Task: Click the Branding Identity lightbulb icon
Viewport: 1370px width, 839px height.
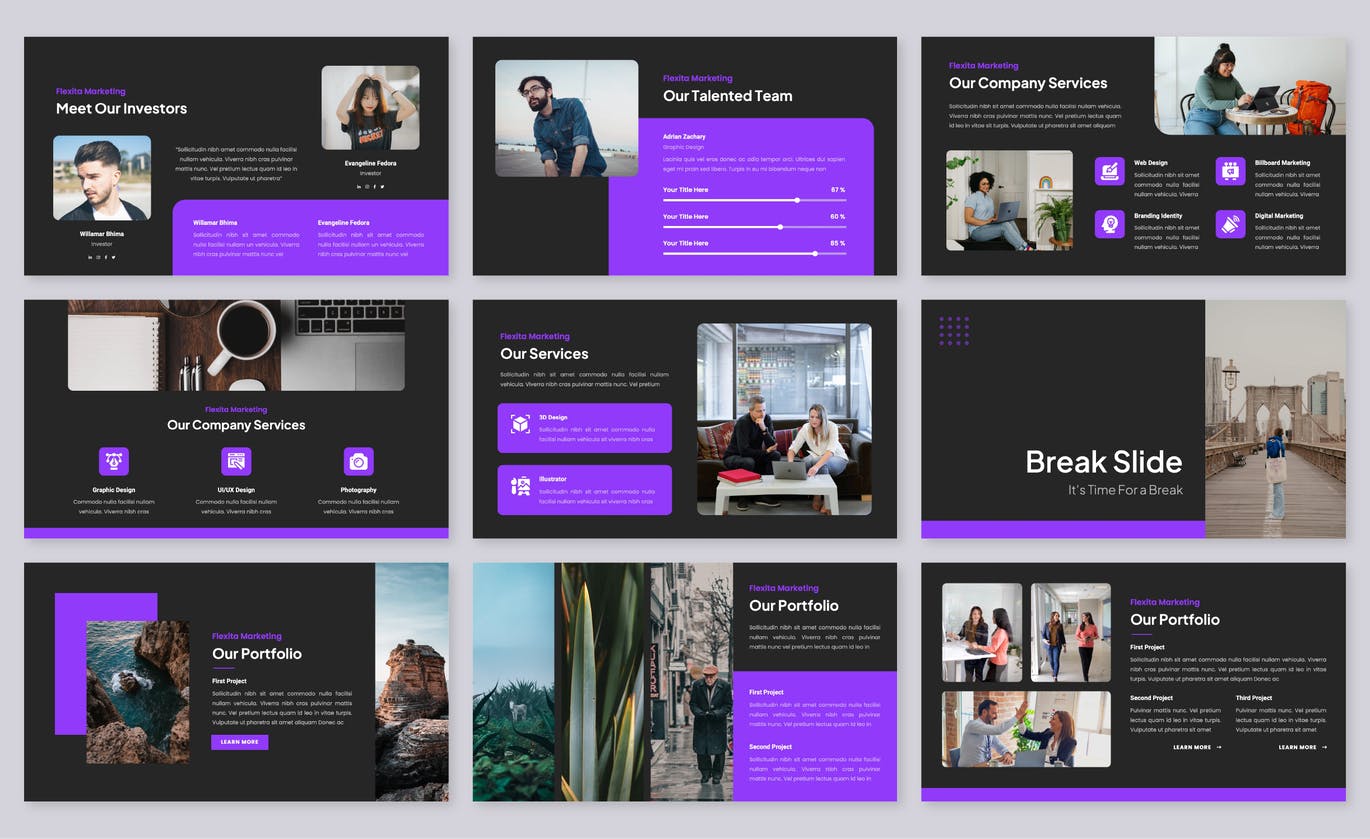Action: click(x=1109, y=224)
